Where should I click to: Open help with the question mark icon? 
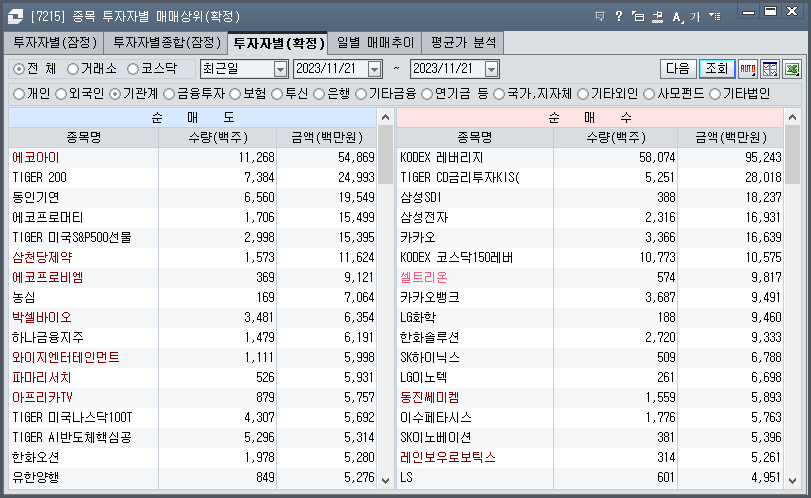619,17
